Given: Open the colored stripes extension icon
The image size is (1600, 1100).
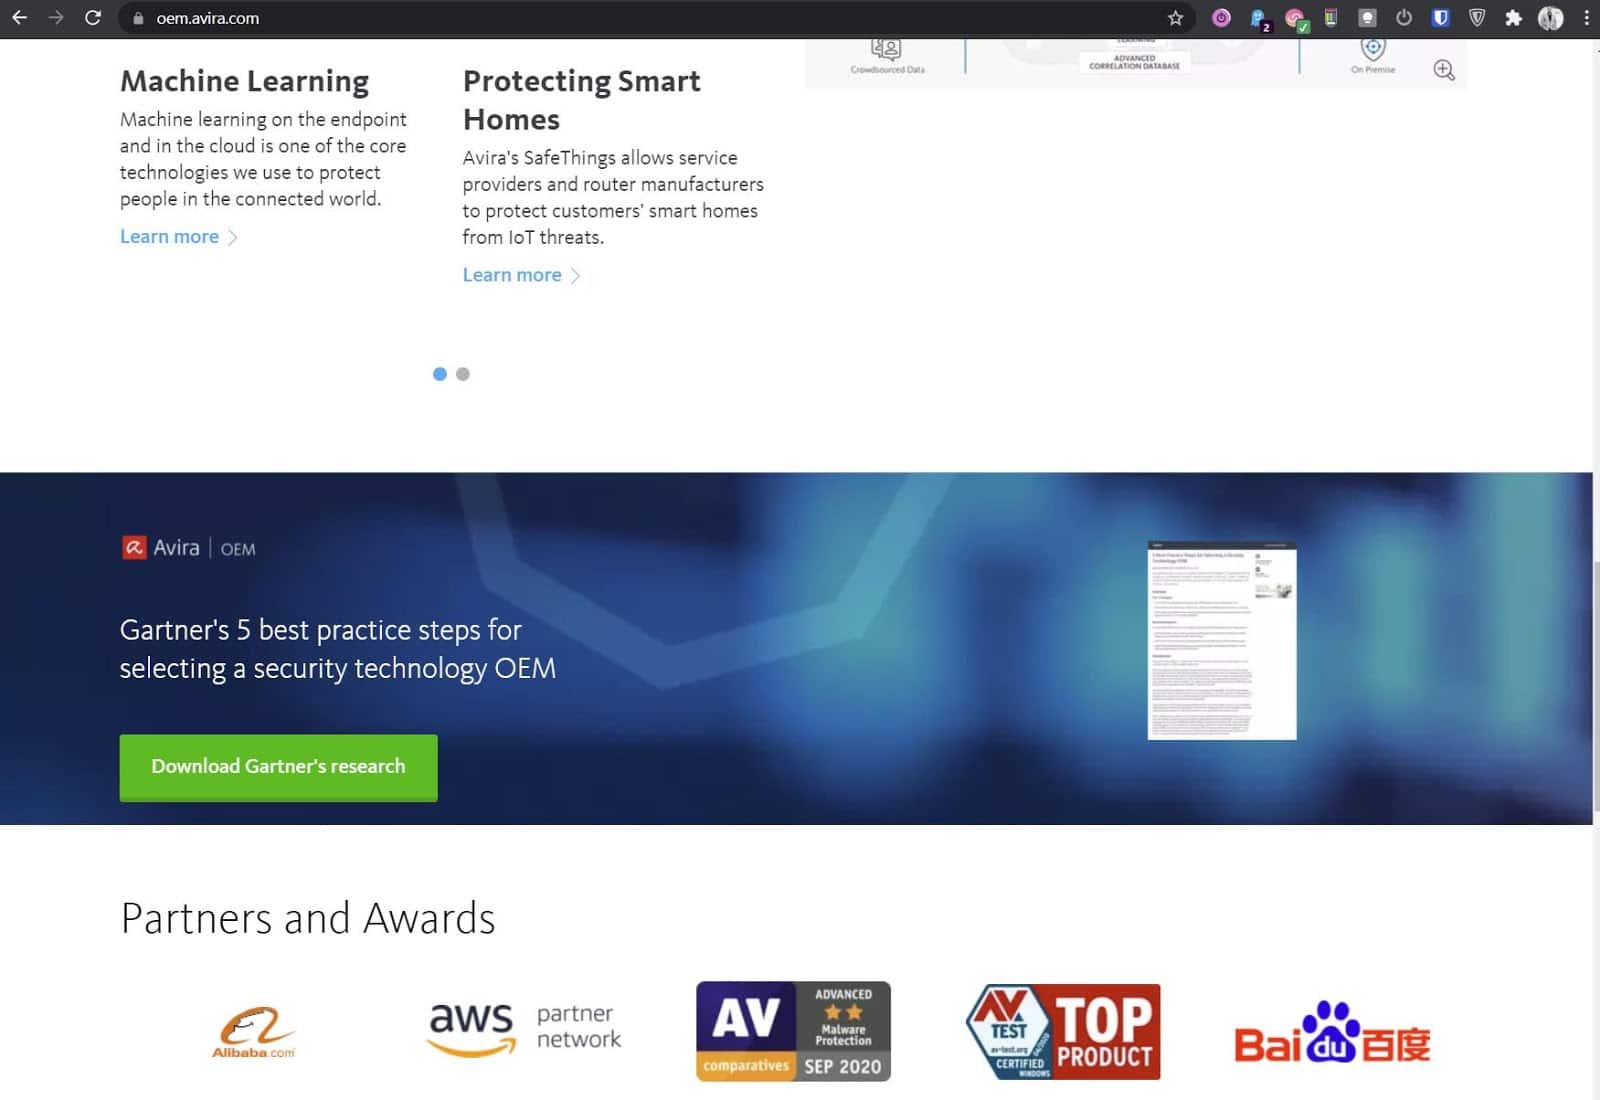Looking at the screenshot, I should coord(1331,18).
